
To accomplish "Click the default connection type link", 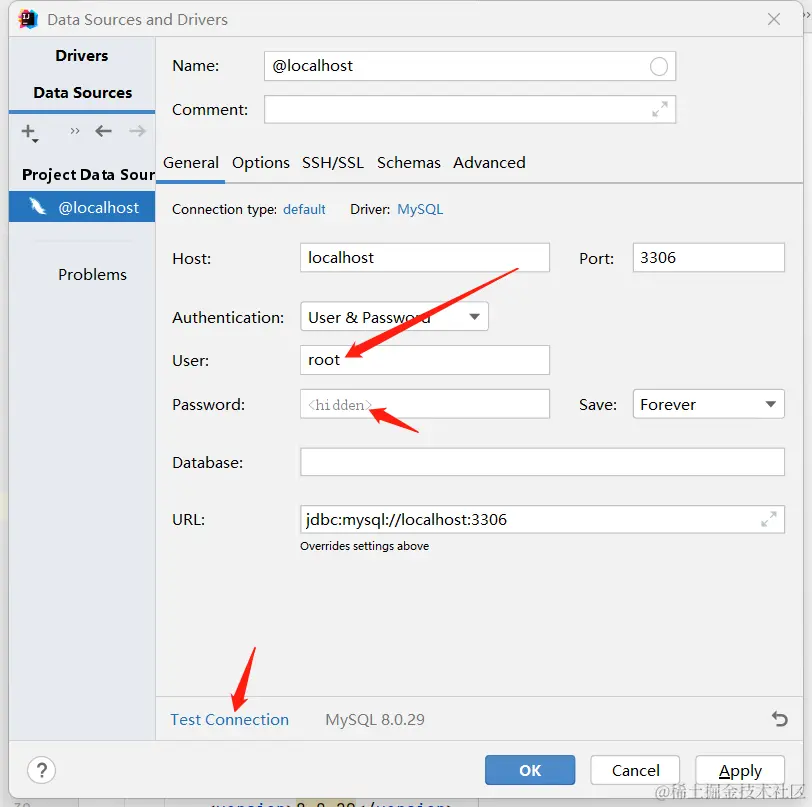I will (x=304, y=209).
